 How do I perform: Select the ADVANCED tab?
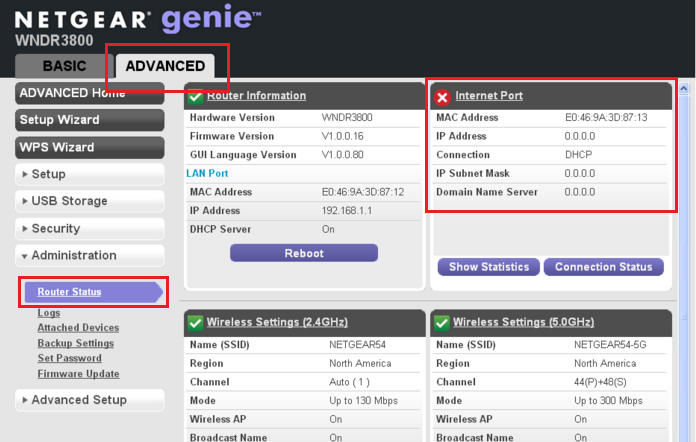pos(165,66)
